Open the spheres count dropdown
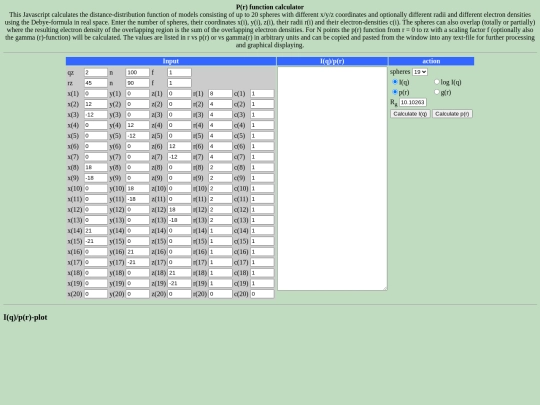This screenshot has width=540, height=405. tap(420, 72)
